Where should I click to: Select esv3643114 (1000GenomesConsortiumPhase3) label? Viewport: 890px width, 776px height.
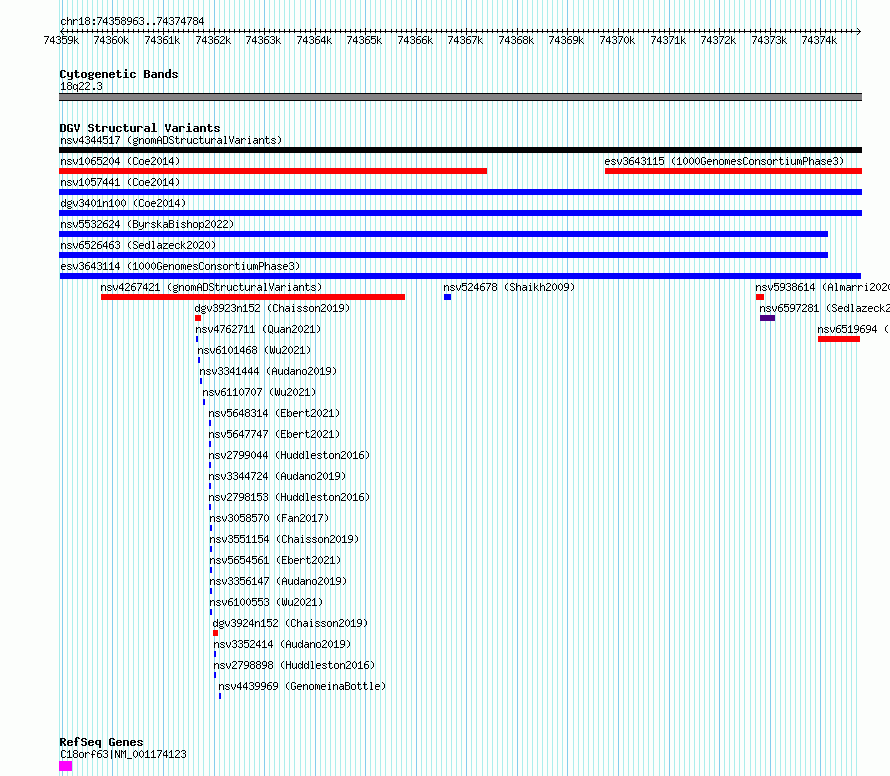pyautogui.click(x=180, y=266)
